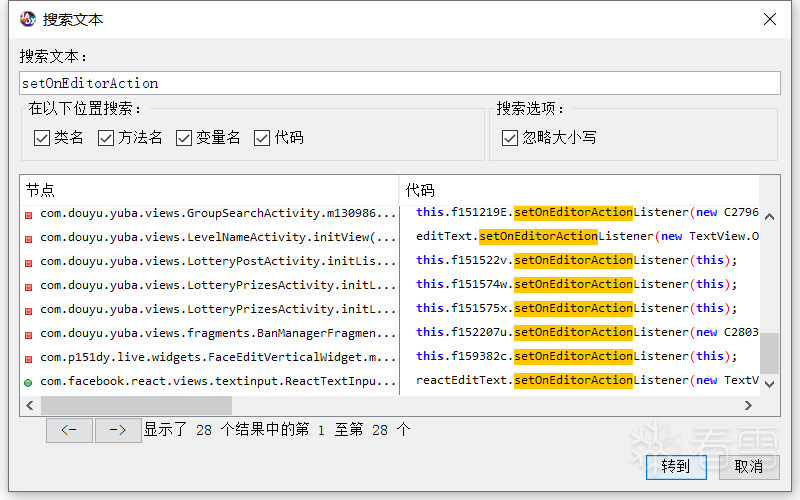Click the method icon of the BanManagerFragmen row
This screenshot has width=800, height=500.
click(29, 335)
